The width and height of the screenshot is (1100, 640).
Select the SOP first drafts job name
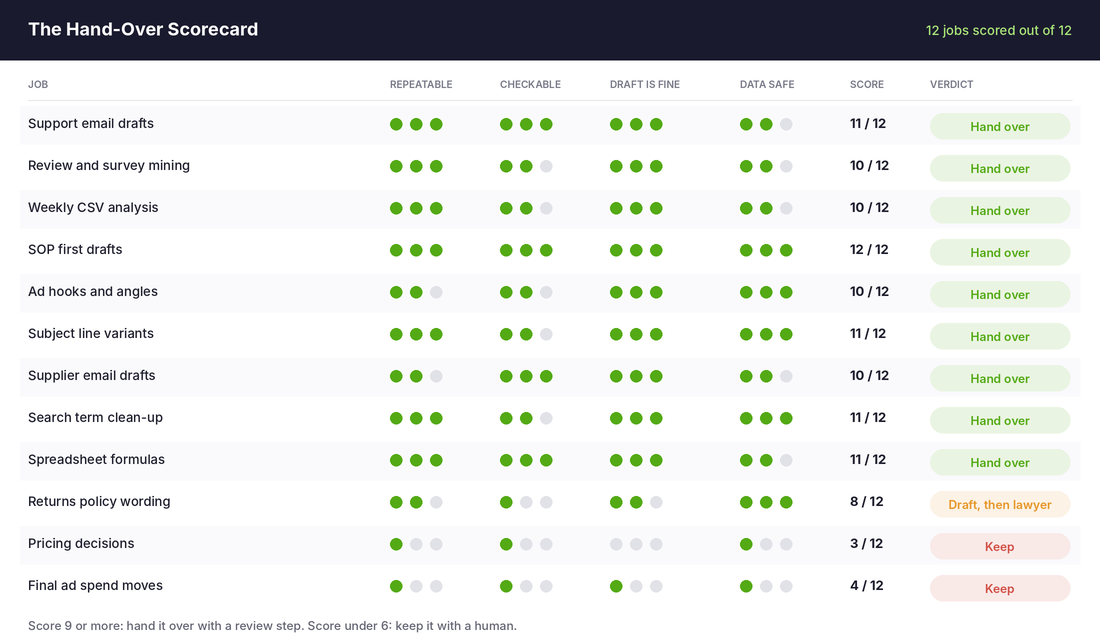point(75,250)
